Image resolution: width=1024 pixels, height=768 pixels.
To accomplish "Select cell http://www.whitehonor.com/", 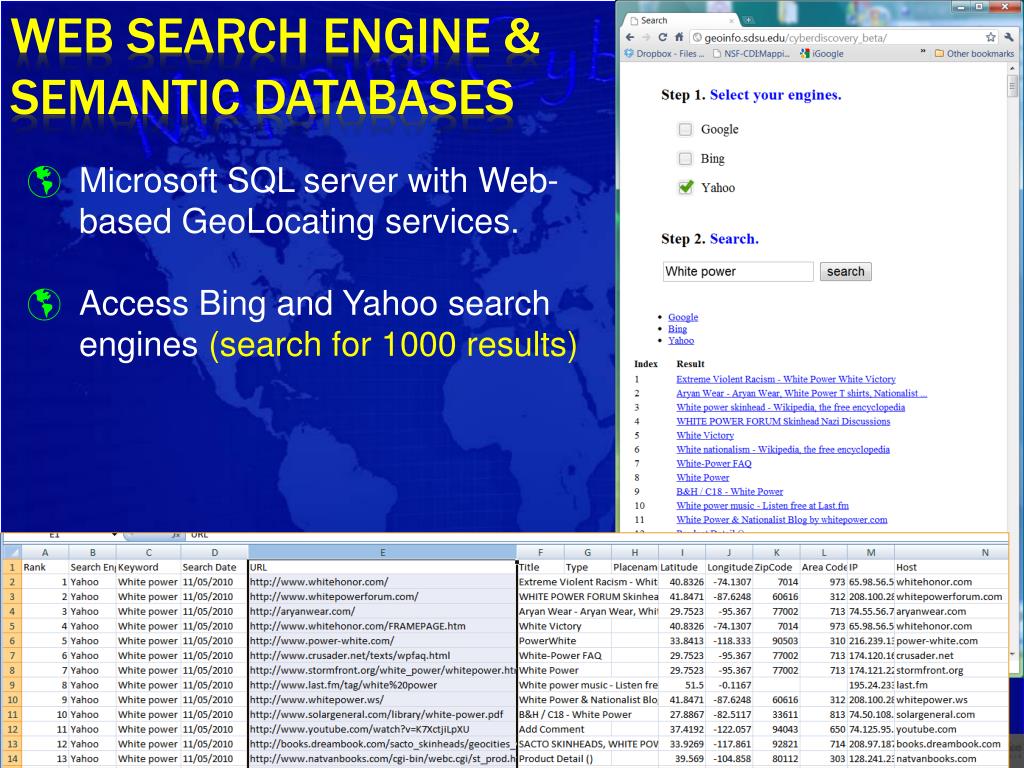I will pos(383,582).
